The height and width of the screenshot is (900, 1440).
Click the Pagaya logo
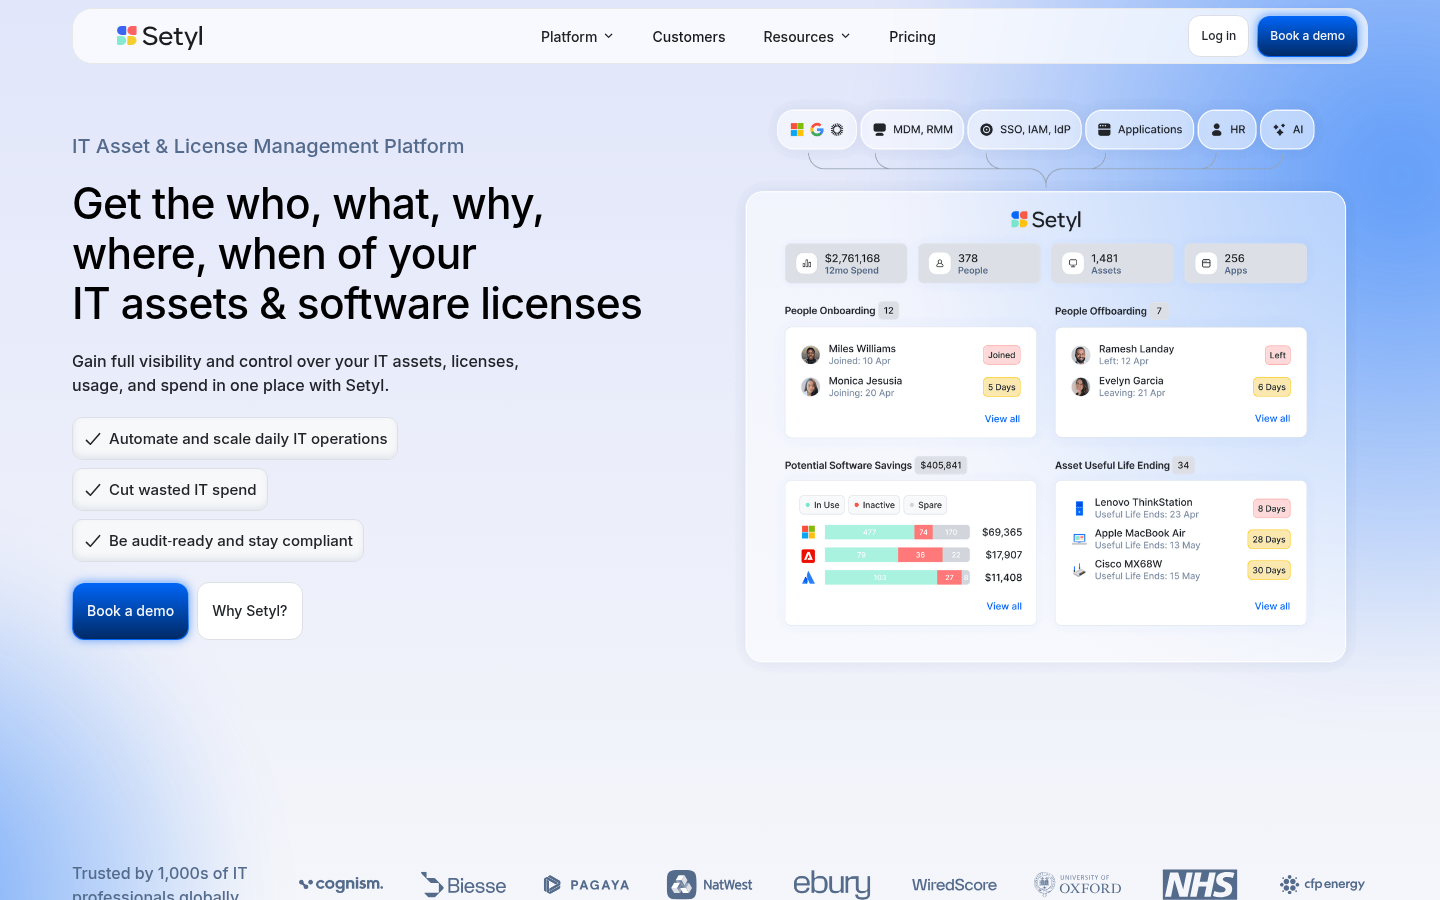(586, 885)
